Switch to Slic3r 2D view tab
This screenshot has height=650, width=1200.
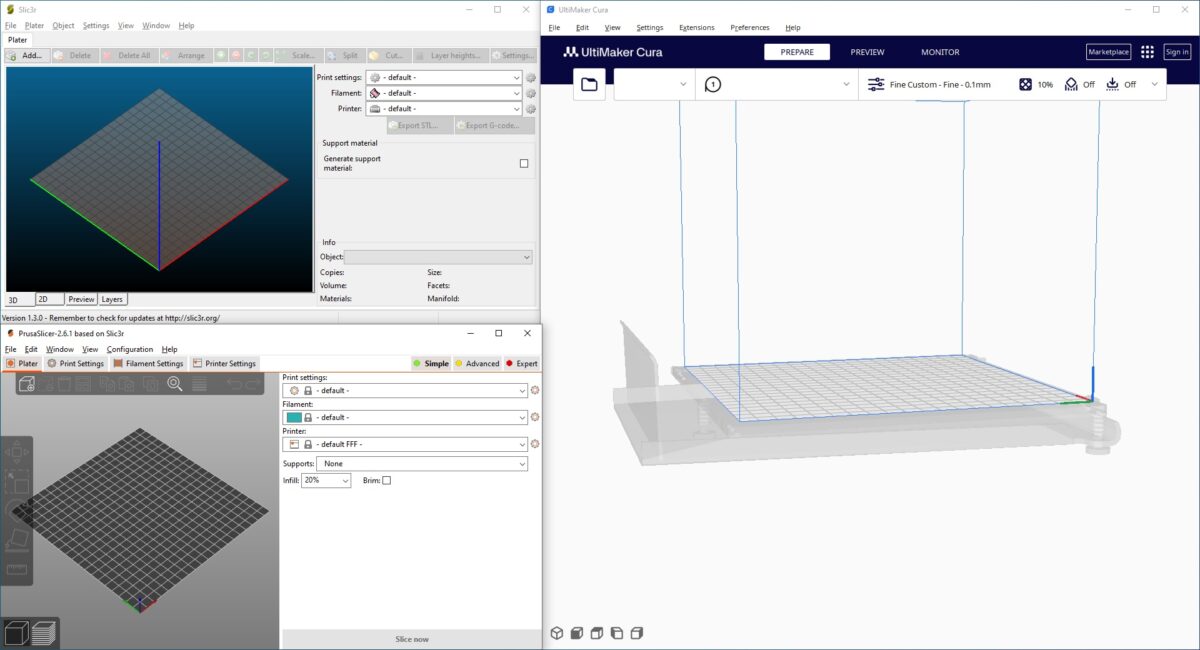49,299
